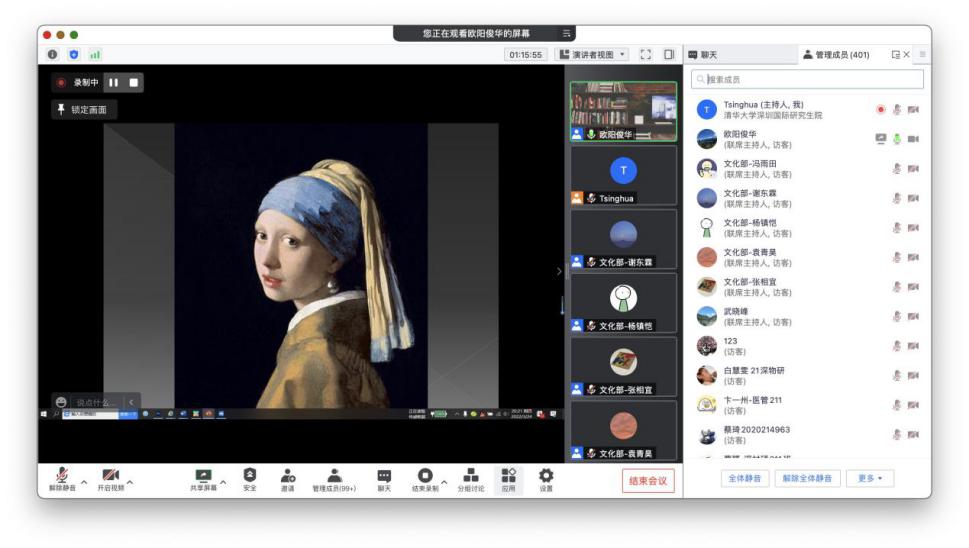Enter full screen mode
Viewport: 969px width, 548px height.
(646, 54)
